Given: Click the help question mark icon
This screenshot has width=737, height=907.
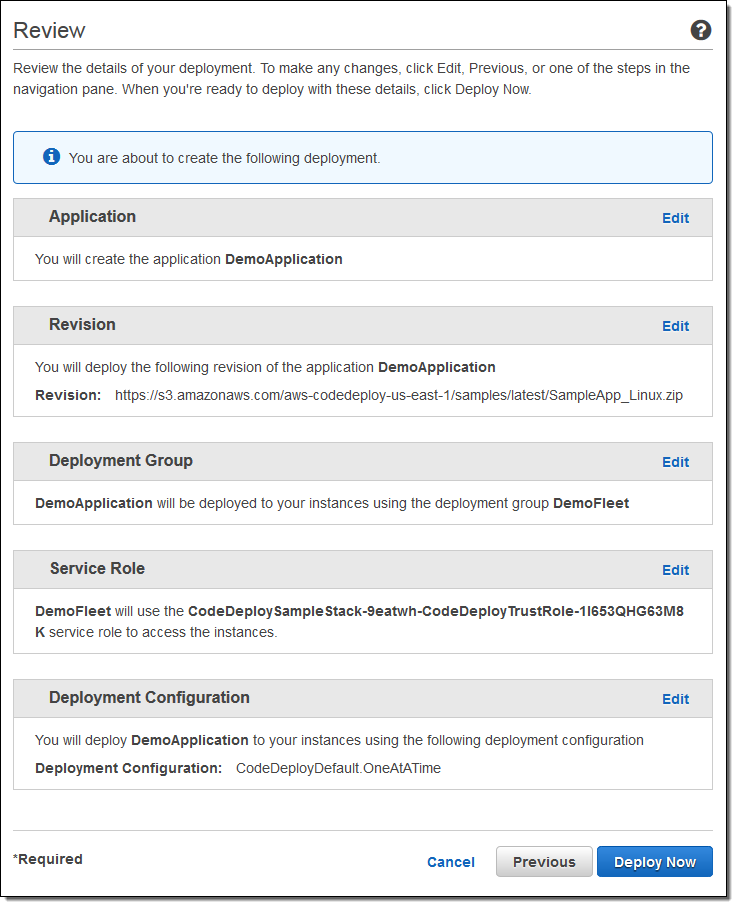Looking at the screenshot, I should (x=701, y=30).
